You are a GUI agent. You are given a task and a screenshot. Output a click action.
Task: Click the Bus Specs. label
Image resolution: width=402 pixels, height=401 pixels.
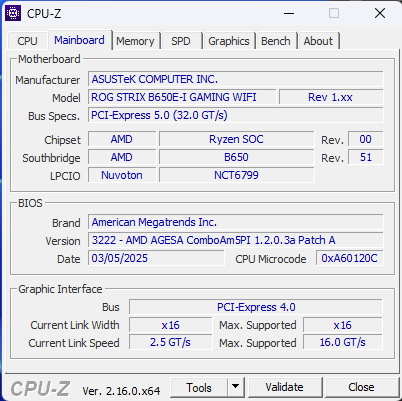click(54, 116)
